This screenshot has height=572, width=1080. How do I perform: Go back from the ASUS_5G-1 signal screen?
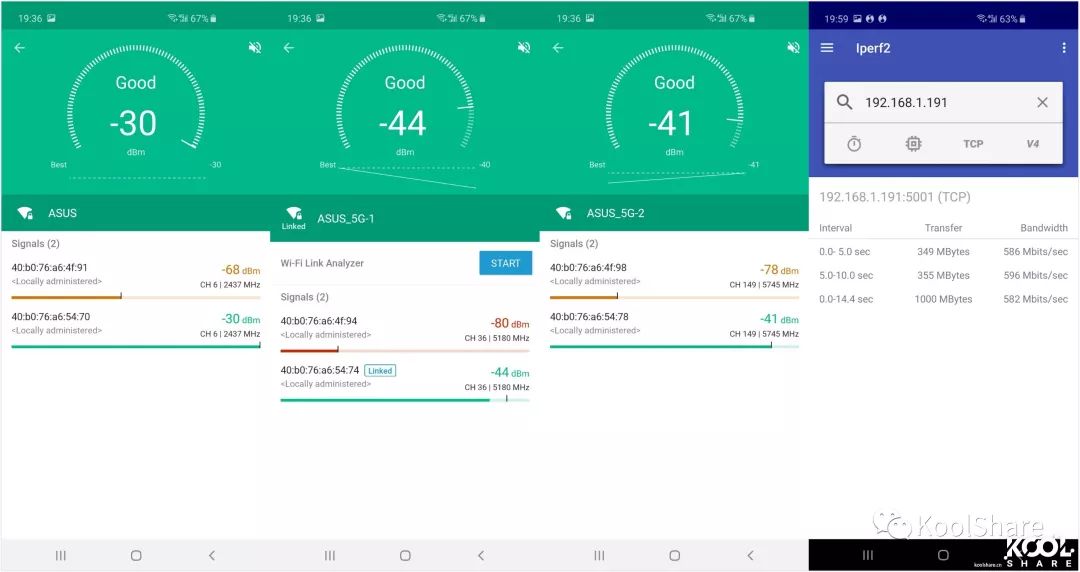[289, 48]
